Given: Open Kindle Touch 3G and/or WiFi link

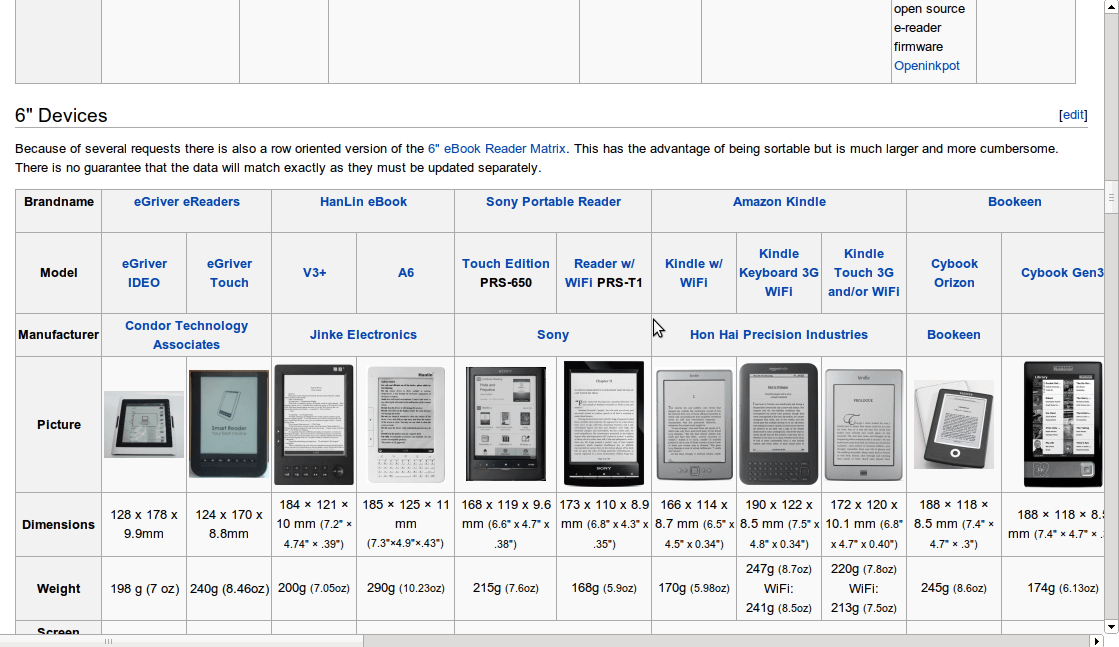Looking at the screenshot, I should point(864,272).
